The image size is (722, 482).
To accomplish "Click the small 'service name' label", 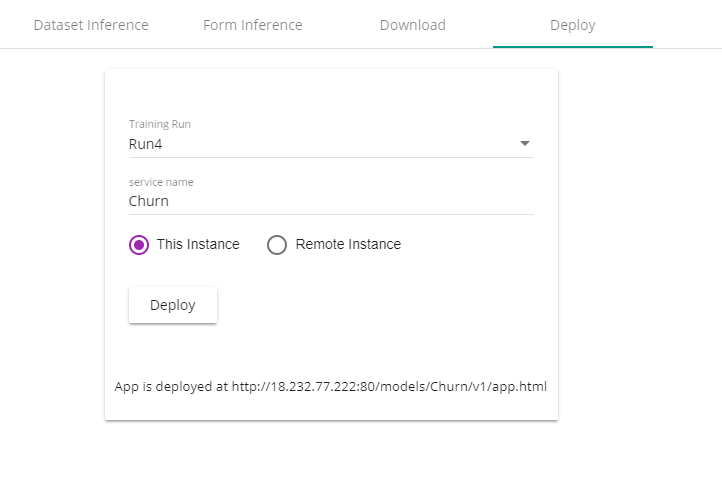I will click(x=161, y=182).
